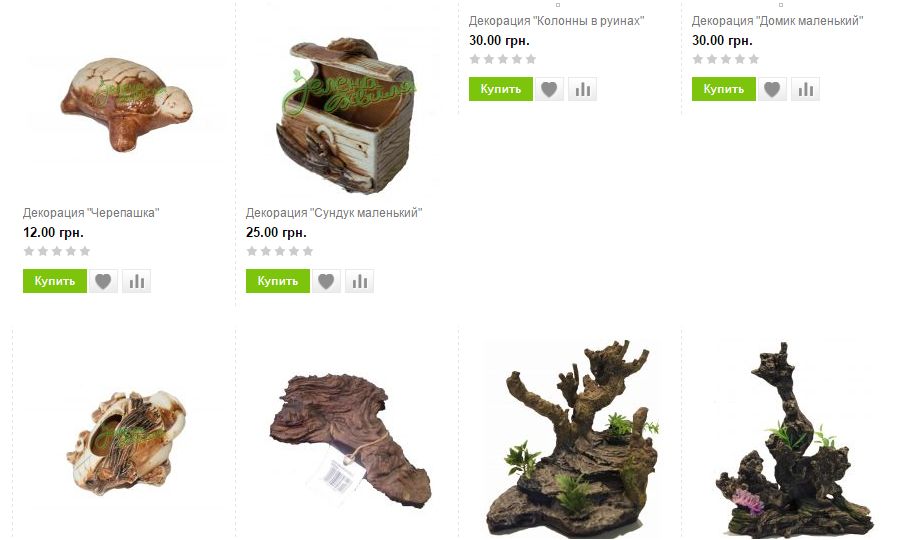Add "Сундук маленький" to wishlist heart
Image resolution: width=898 pixels, height=540 pixels.
(x=326, y=281)
